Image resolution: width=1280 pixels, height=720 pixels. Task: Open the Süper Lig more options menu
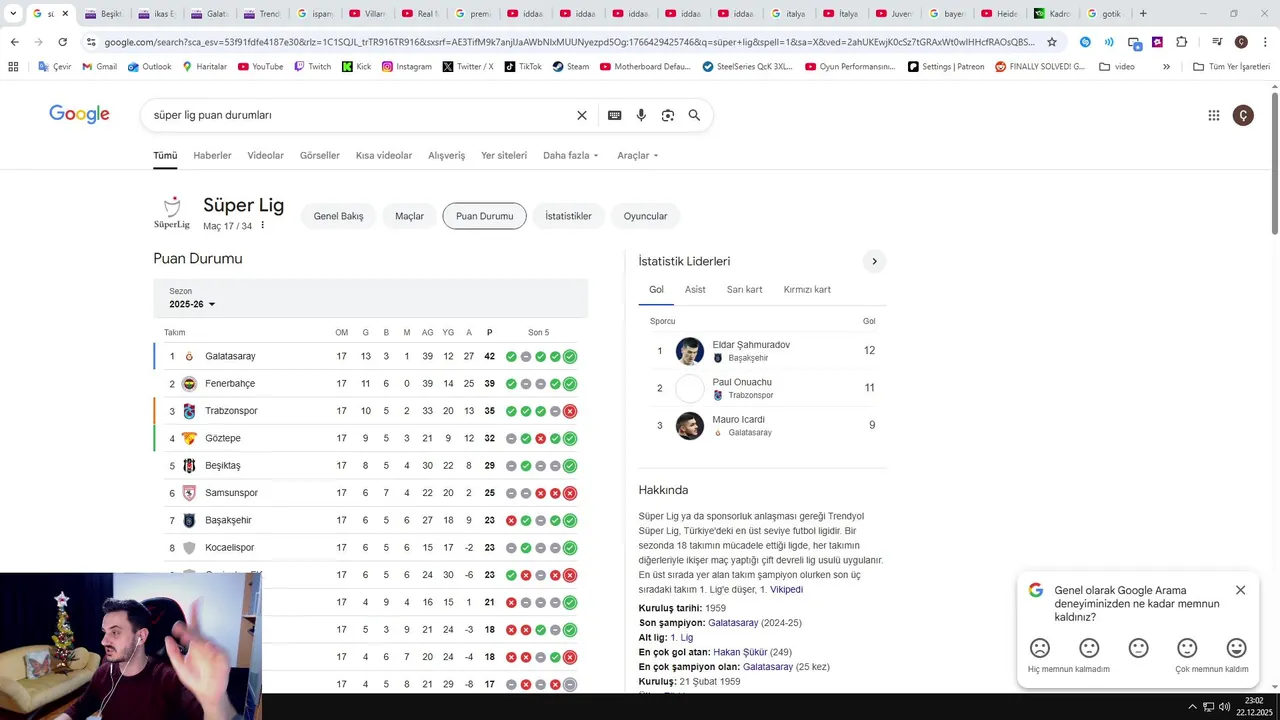[x=263, y=226]
